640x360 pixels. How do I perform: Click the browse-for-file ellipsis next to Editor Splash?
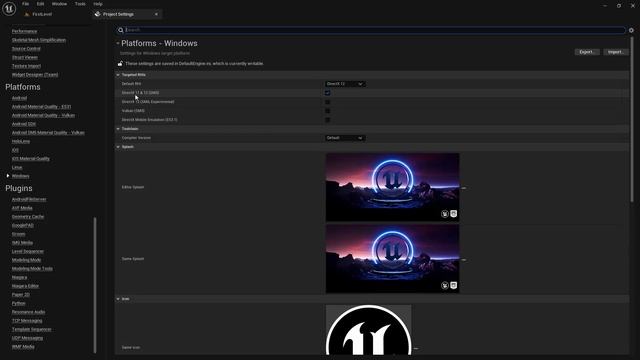click(x=463, y=188)
